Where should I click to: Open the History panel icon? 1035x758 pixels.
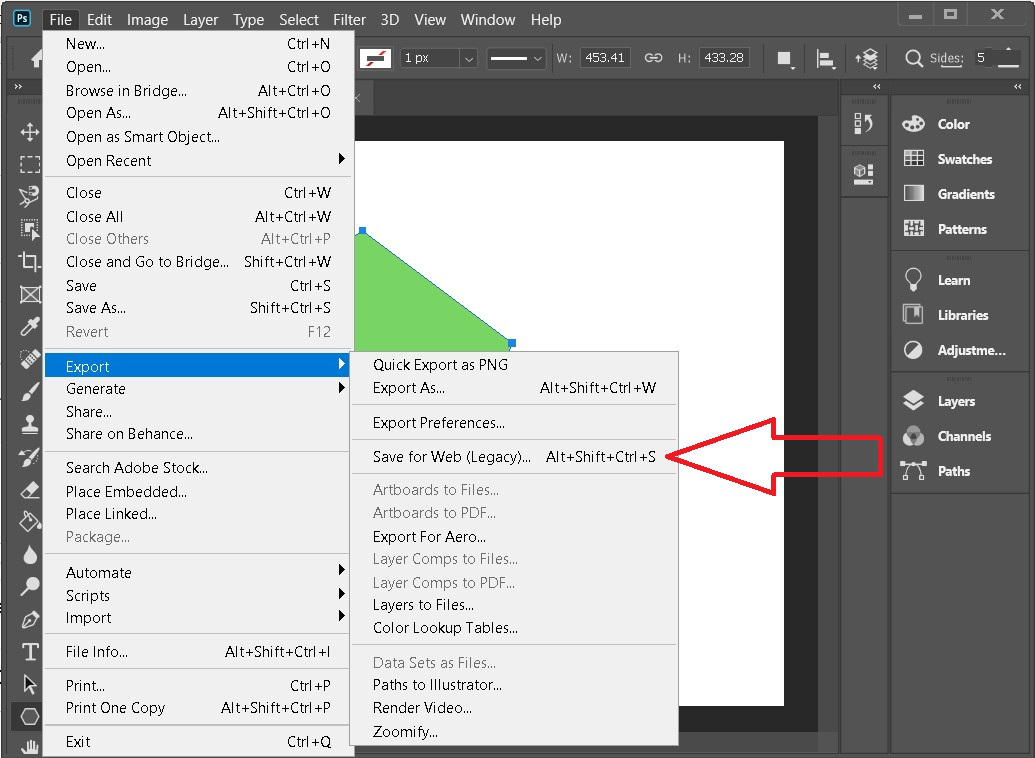pos(864,123)
